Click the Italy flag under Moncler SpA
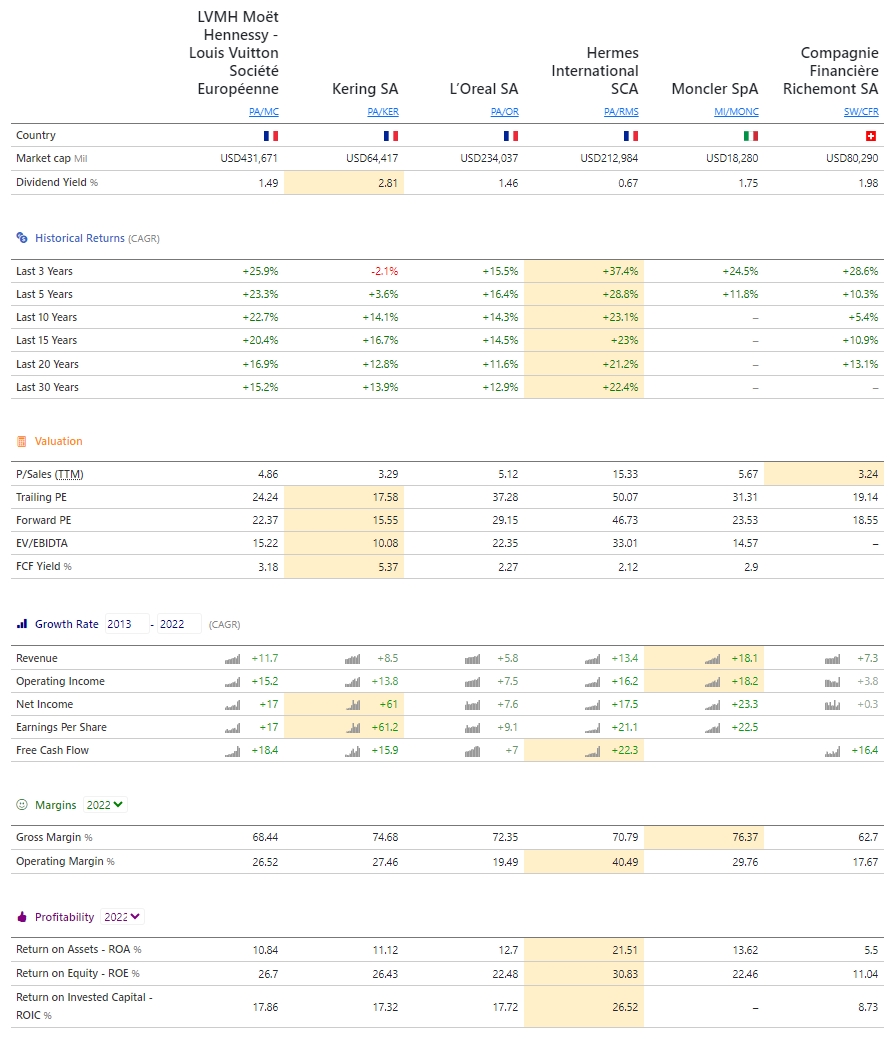 coord(751,136)
